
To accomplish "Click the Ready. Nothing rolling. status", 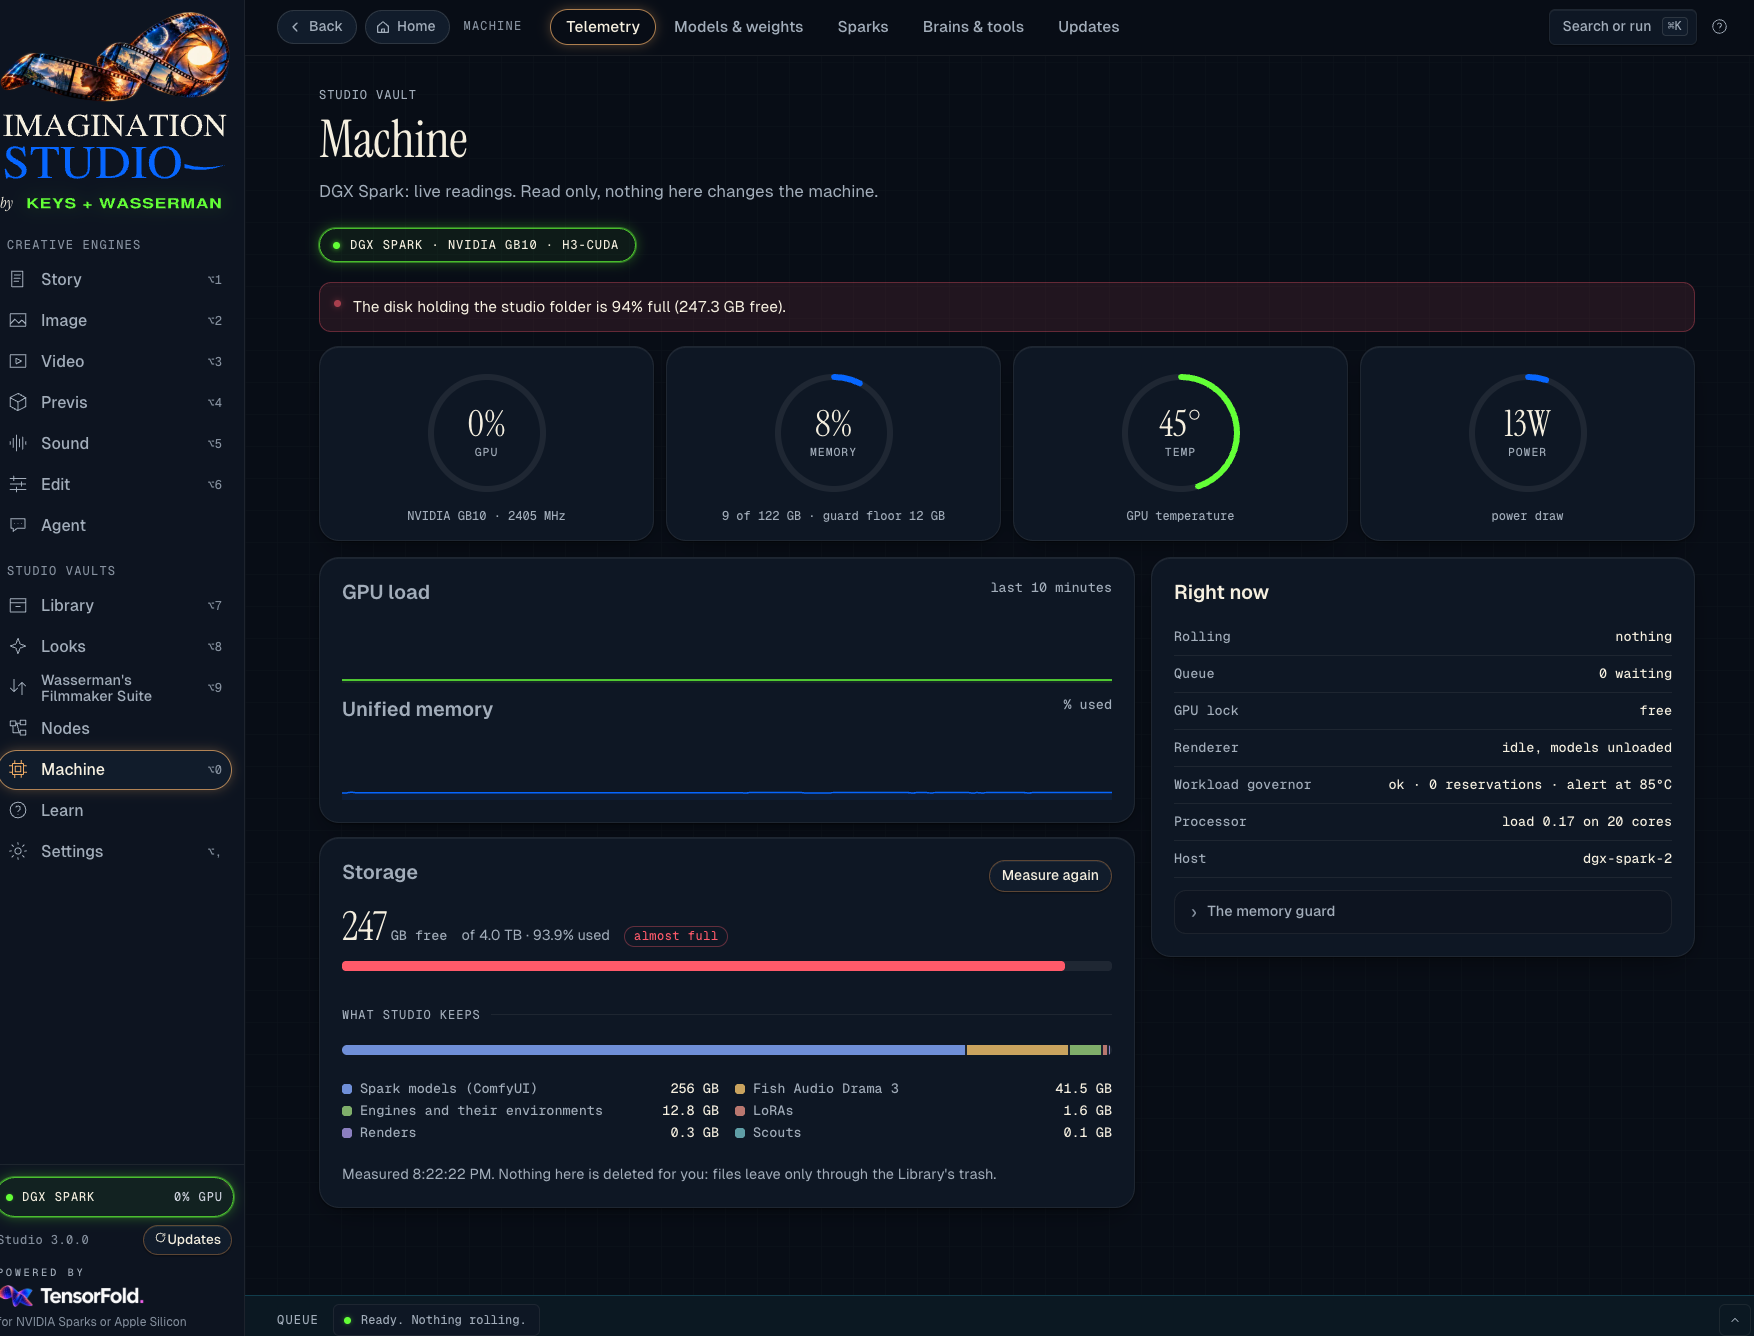I will pyautogui.click(x=436, y=1320).
